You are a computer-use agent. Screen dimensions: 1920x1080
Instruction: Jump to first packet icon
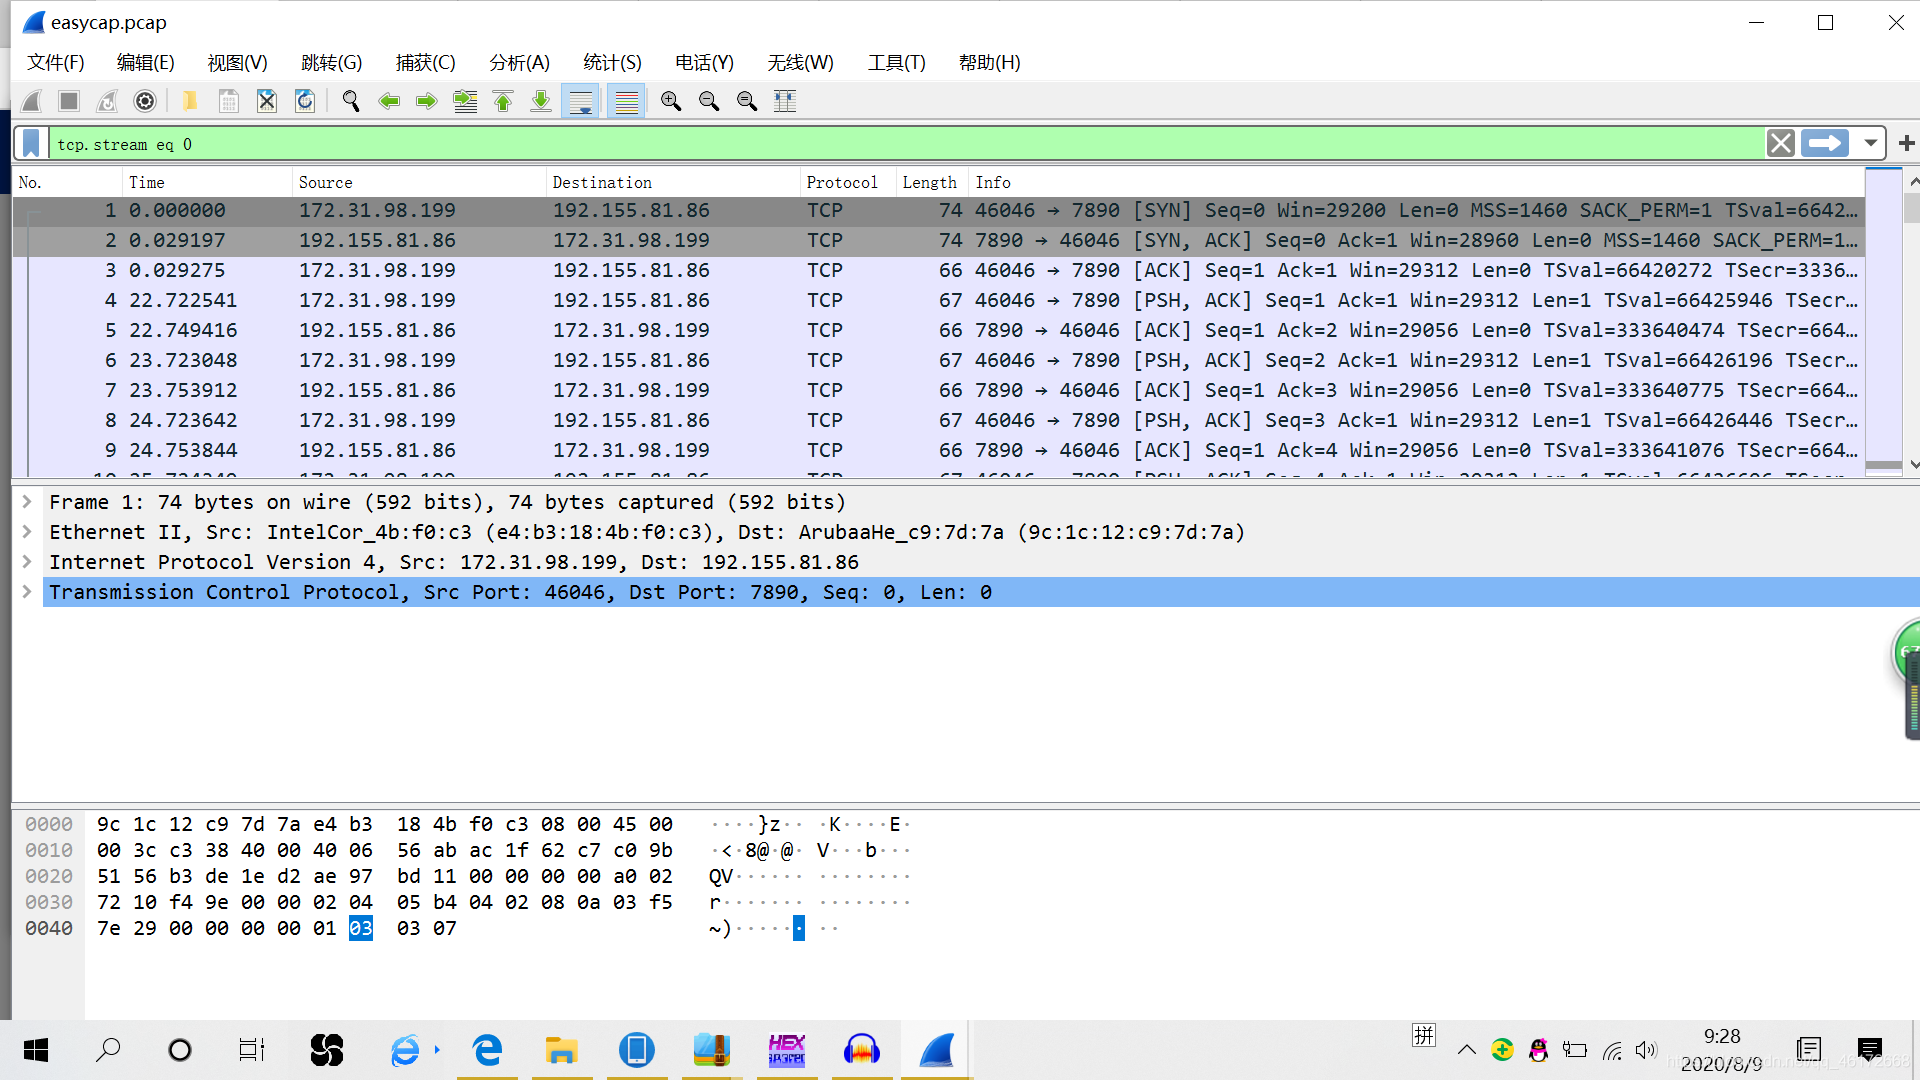[x=503, y=101]
